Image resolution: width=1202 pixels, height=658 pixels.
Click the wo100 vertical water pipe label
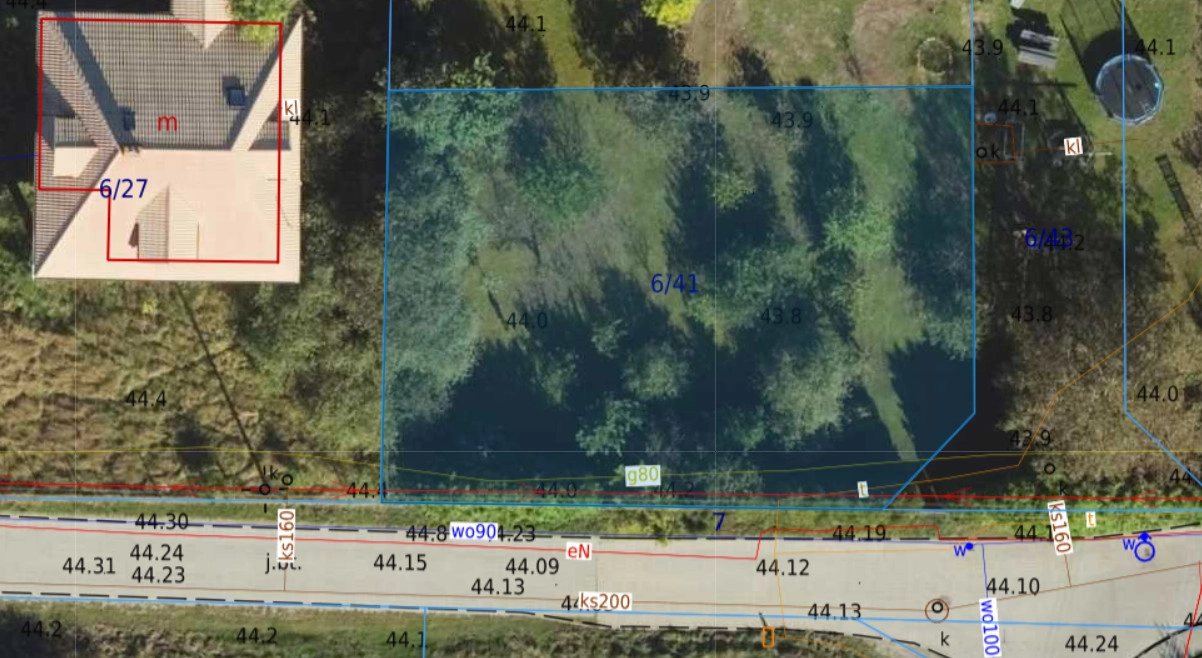tap(989, 626)
